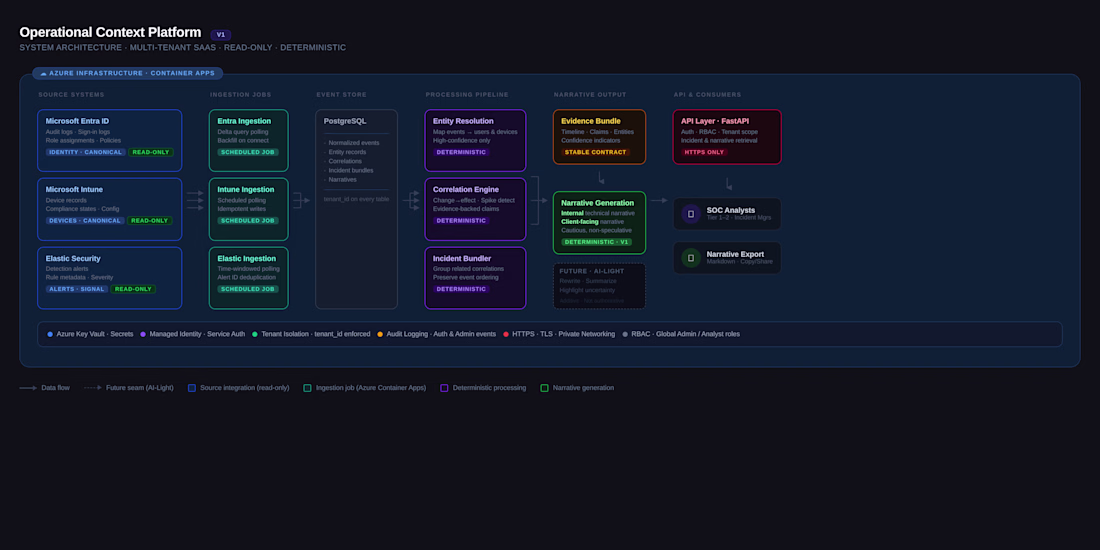Click Scheduled Job badge under Entra Ingestion
Image resolution: width=1100 pixels, height=550 pixels.
click(x=248, y=152)
